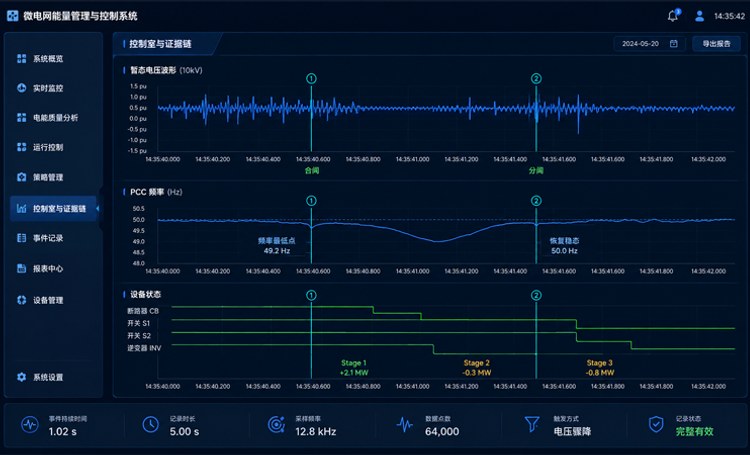
Task: Click the 开关 S2 row label
Action: pos(139,335)
